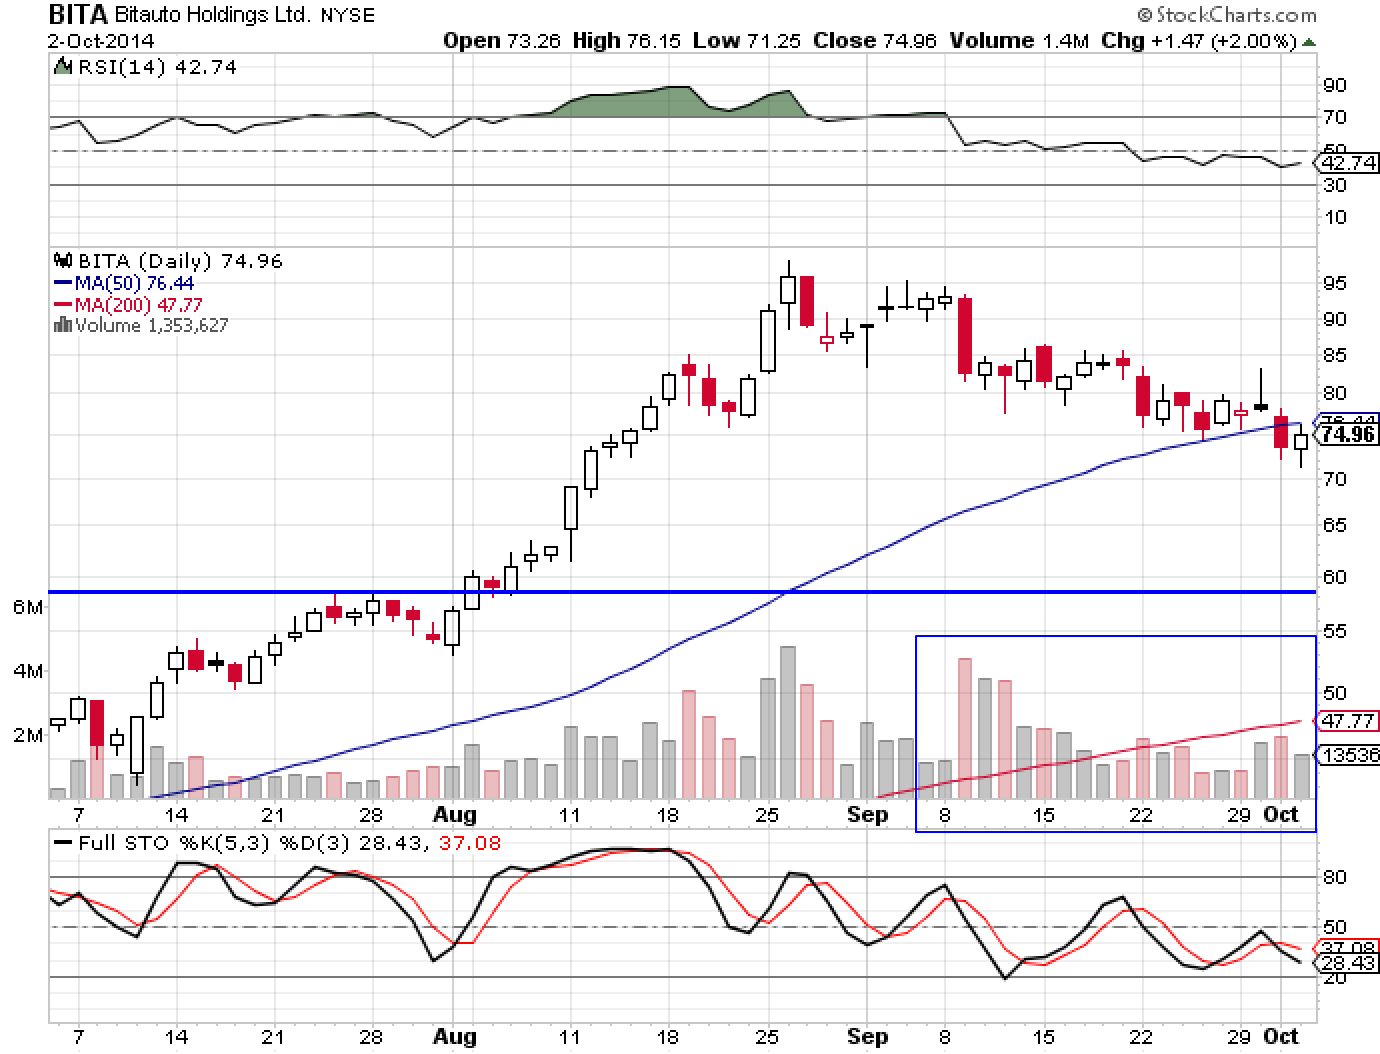The width and height of the screenshot is (1380, 1054).
Task: Click the MA(200) 47.77 legend text
Action: point(139,305)
